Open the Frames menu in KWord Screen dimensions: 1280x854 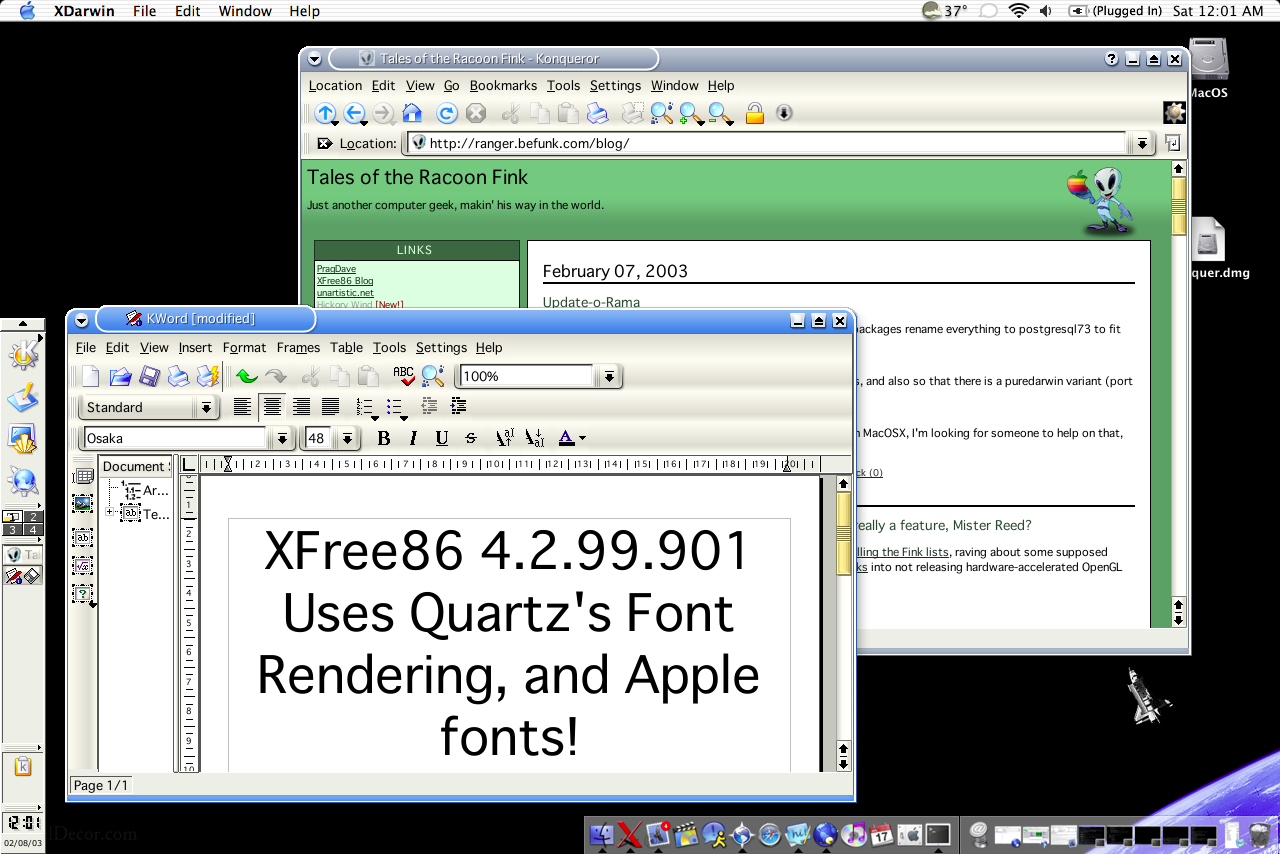coord(298,347)
